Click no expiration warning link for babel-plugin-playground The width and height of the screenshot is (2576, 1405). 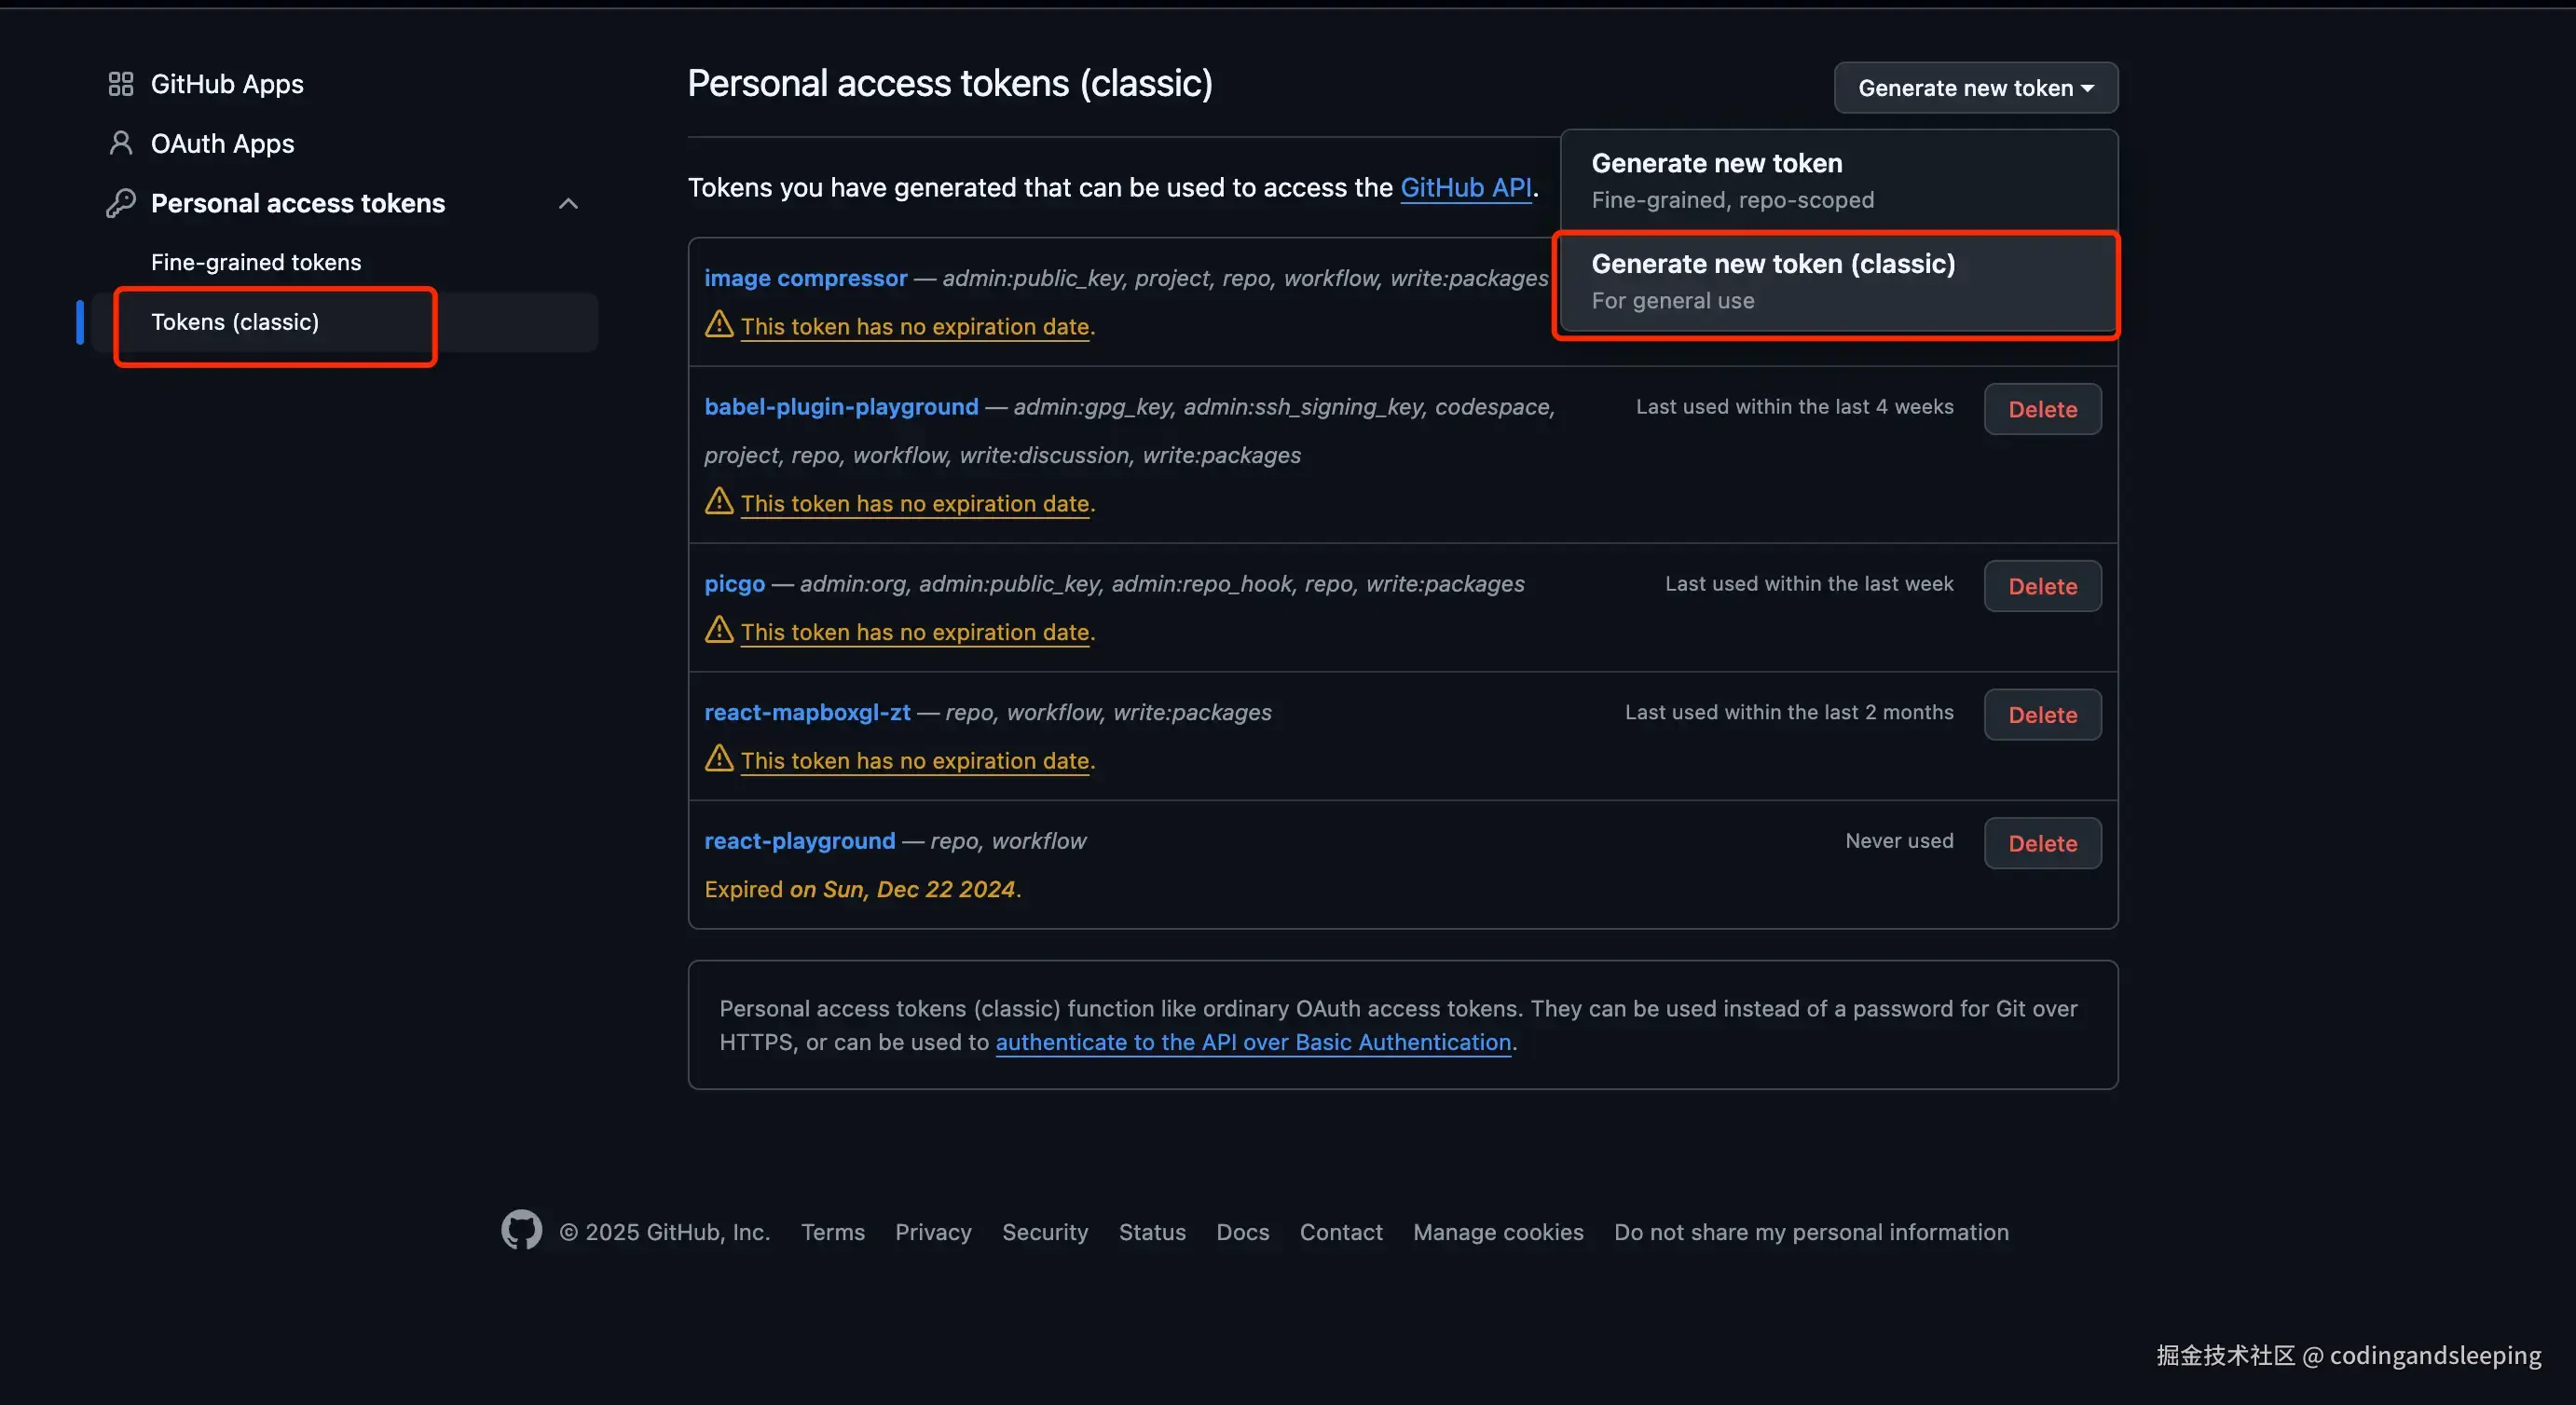pos(915,503)
